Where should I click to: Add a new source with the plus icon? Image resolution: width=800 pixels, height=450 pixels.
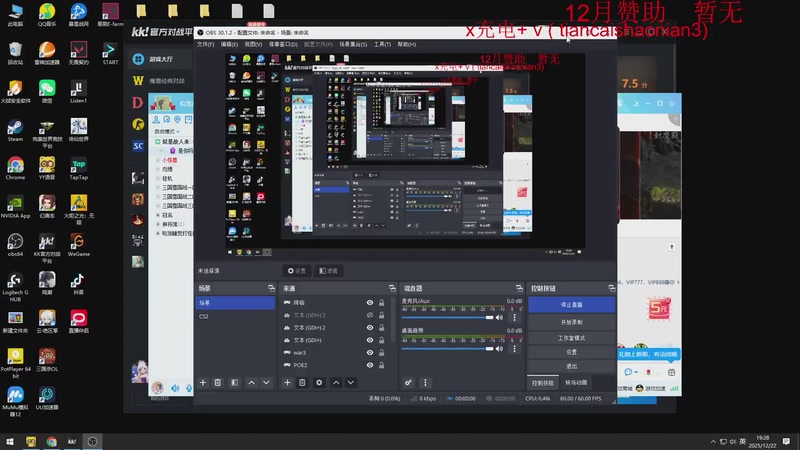point(287,382)
